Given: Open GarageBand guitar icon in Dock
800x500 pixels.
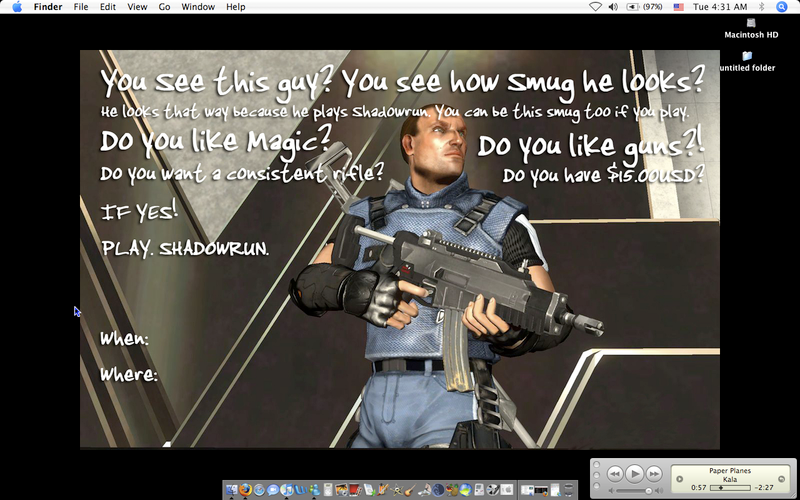Looking at the screenshot, I should click(410, 490).
